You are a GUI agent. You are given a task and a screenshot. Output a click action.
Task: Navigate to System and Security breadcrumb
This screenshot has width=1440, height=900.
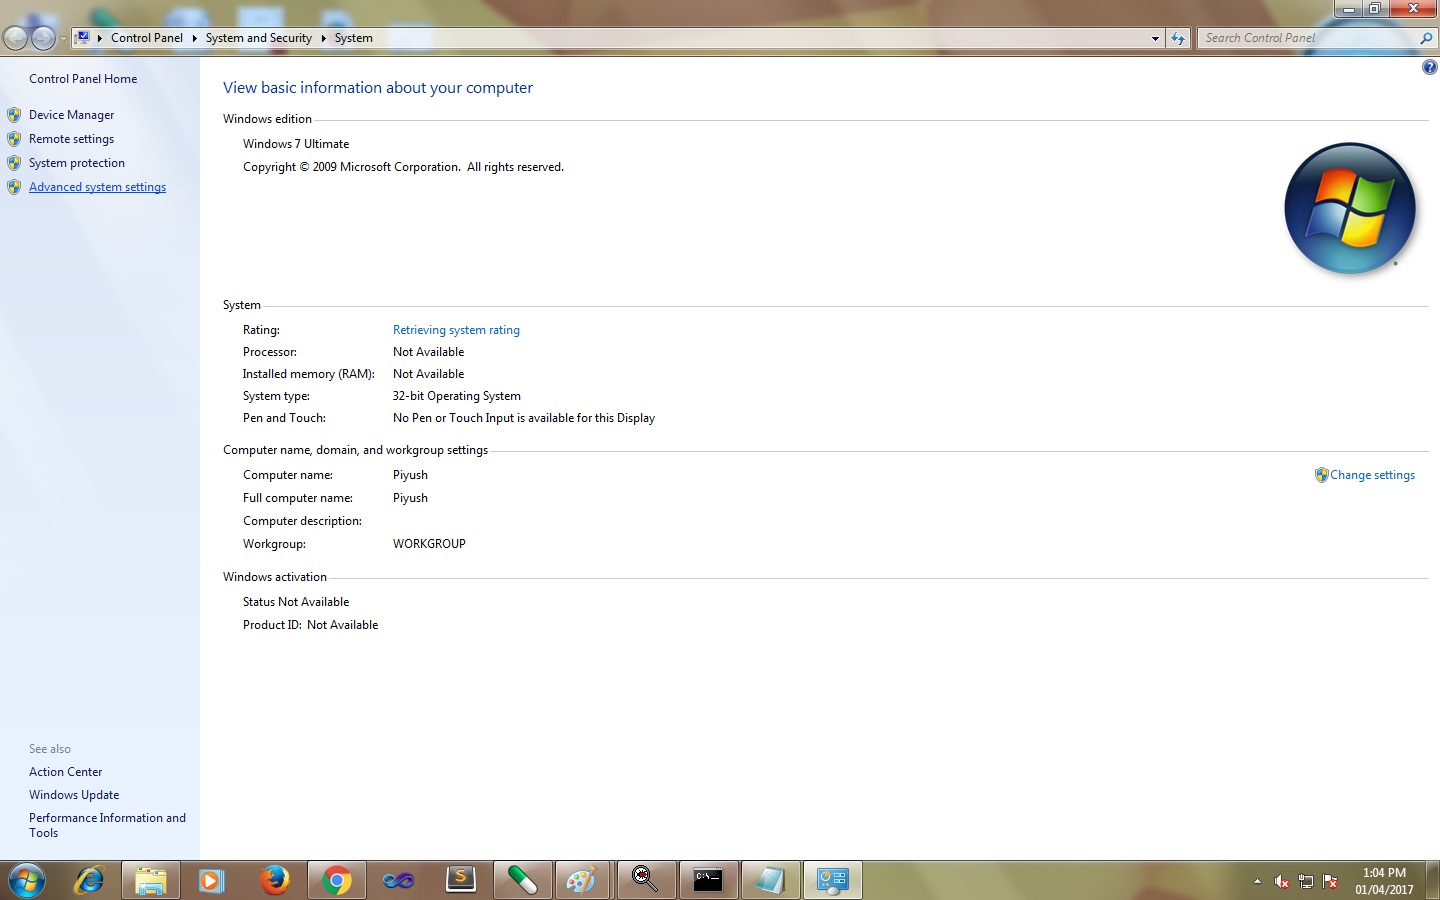point(258,37)
